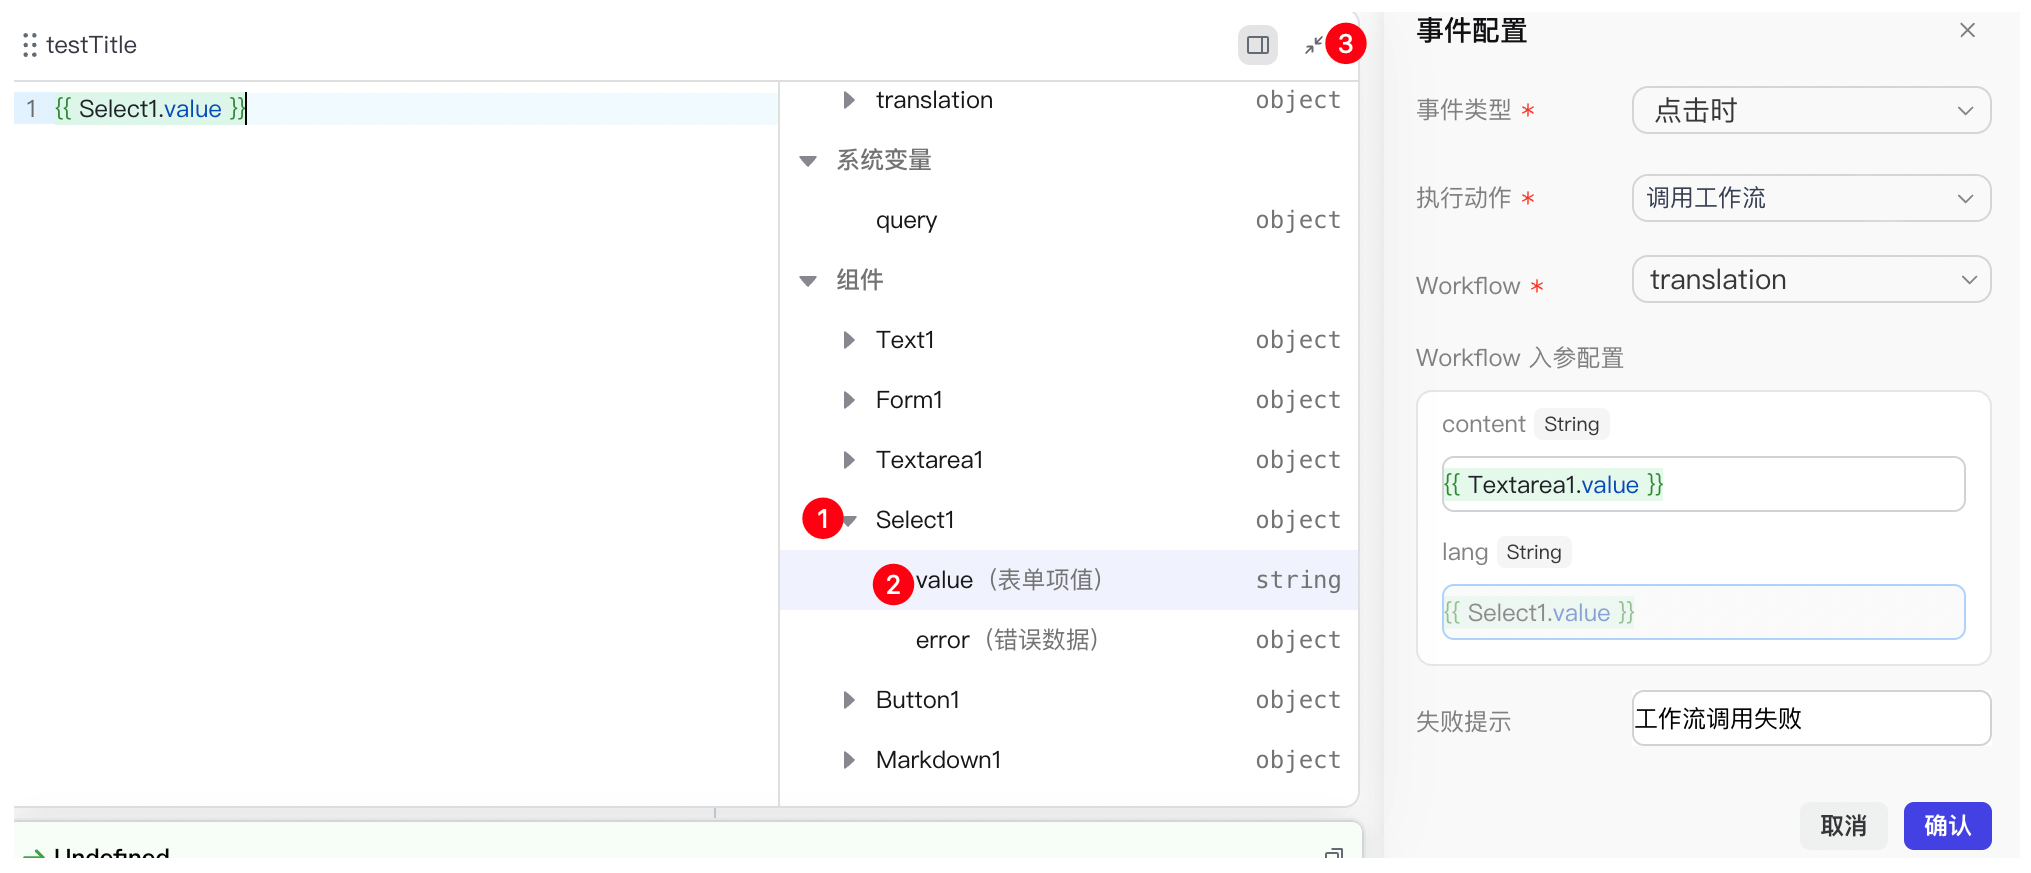Click code editor line 1 expression

pyautogui.click(x=150, y=109)
